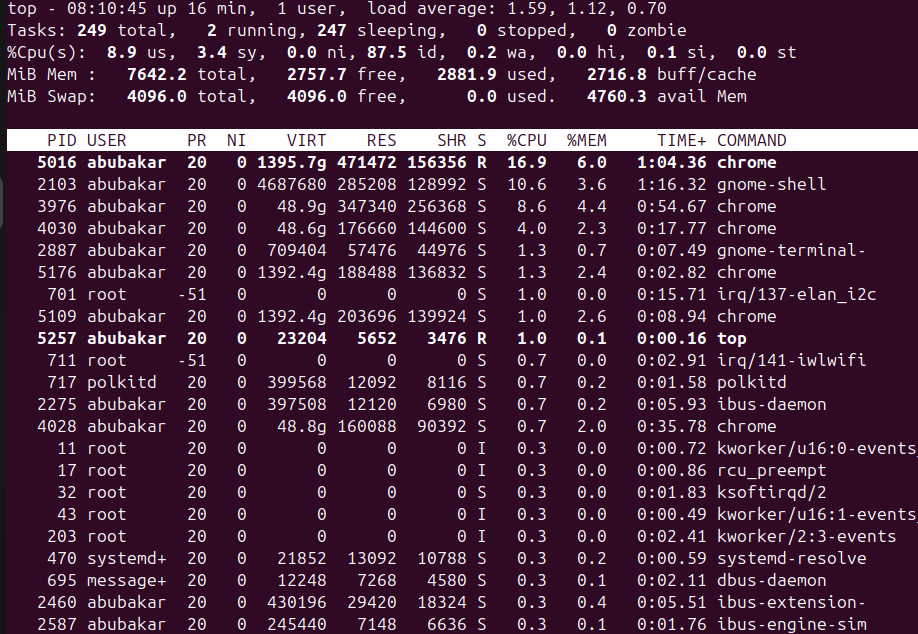This screenshot has width=918, height=634.
Task: Select the 4760.3 avail Mem value
Action: point(616,97)
